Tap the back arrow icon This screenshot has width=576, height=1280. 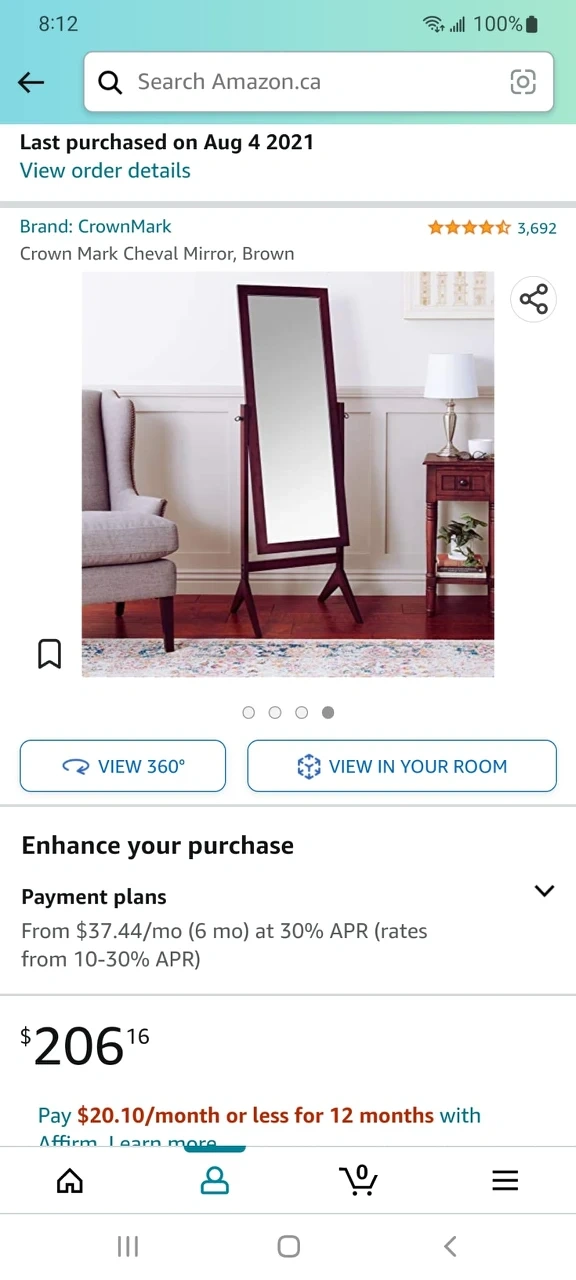(32, 82)
